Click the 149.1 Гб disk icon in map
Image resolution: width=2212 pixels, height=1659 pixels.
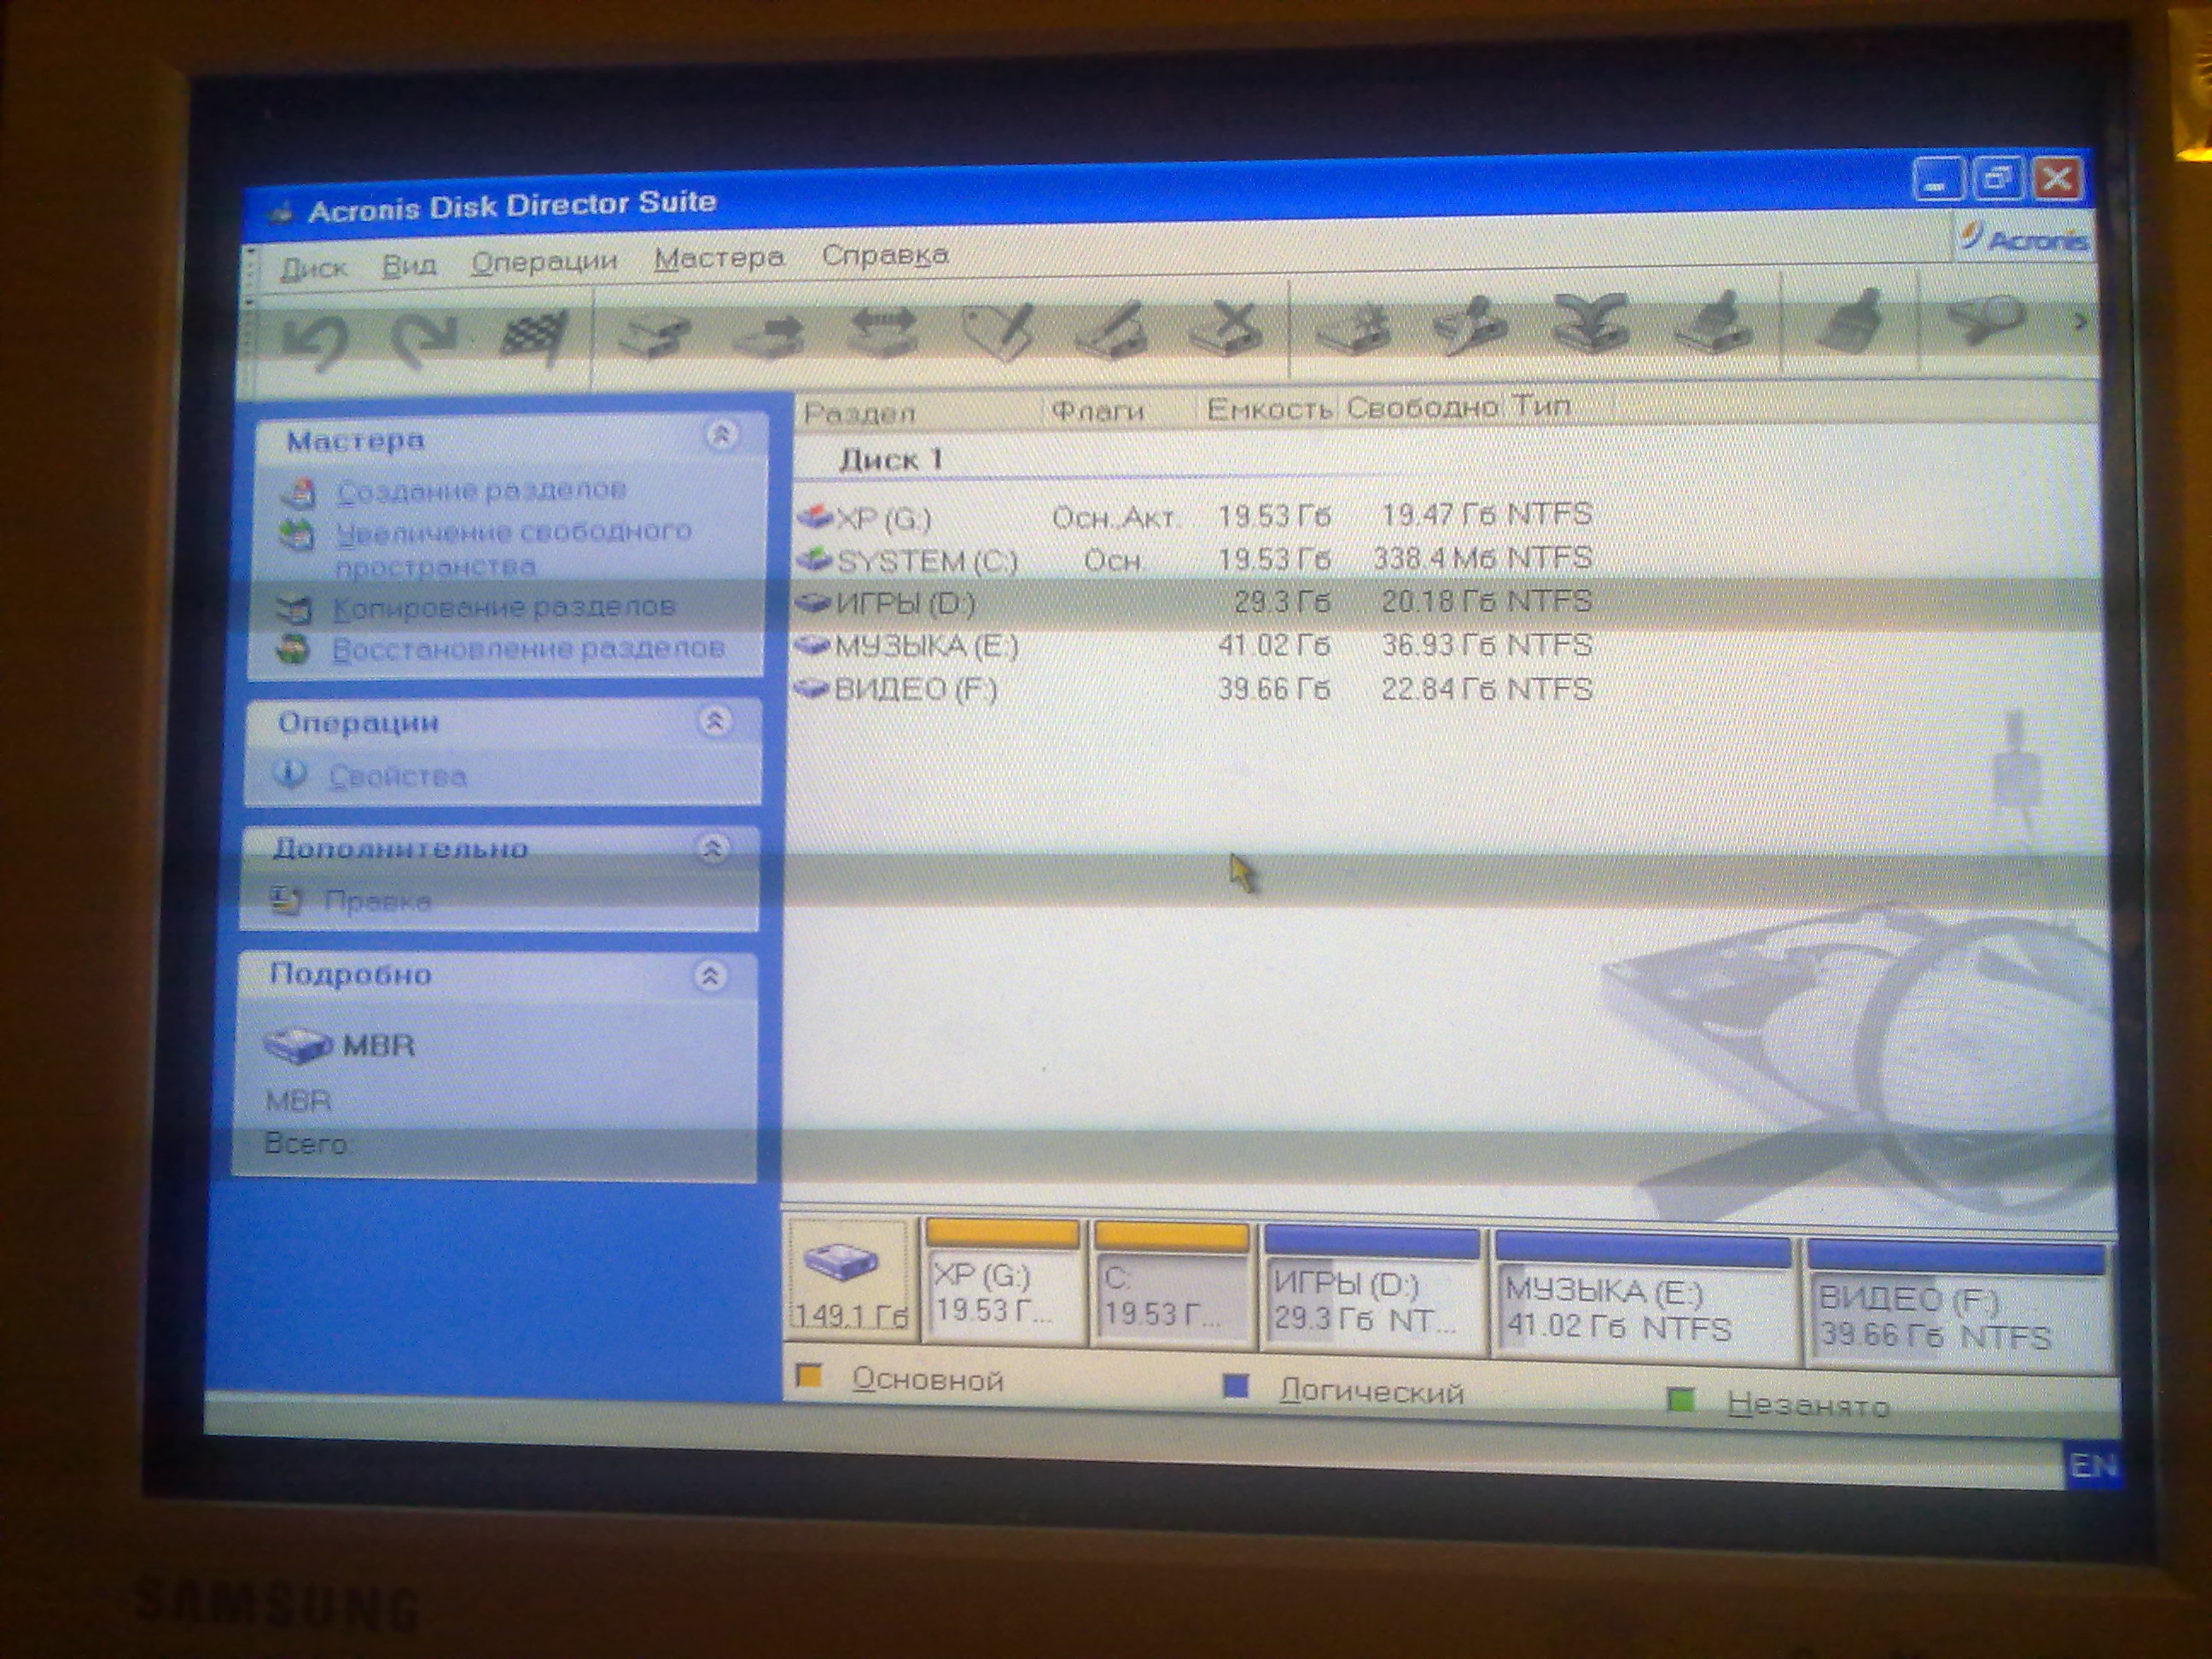click(850, 1279)
